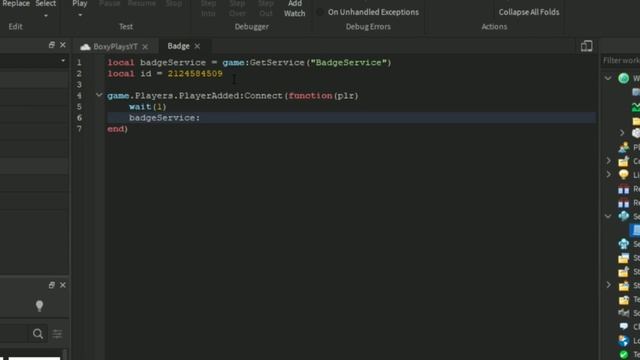
Task: Select the TestService green check icon
Action: click(x=624, y=354)
